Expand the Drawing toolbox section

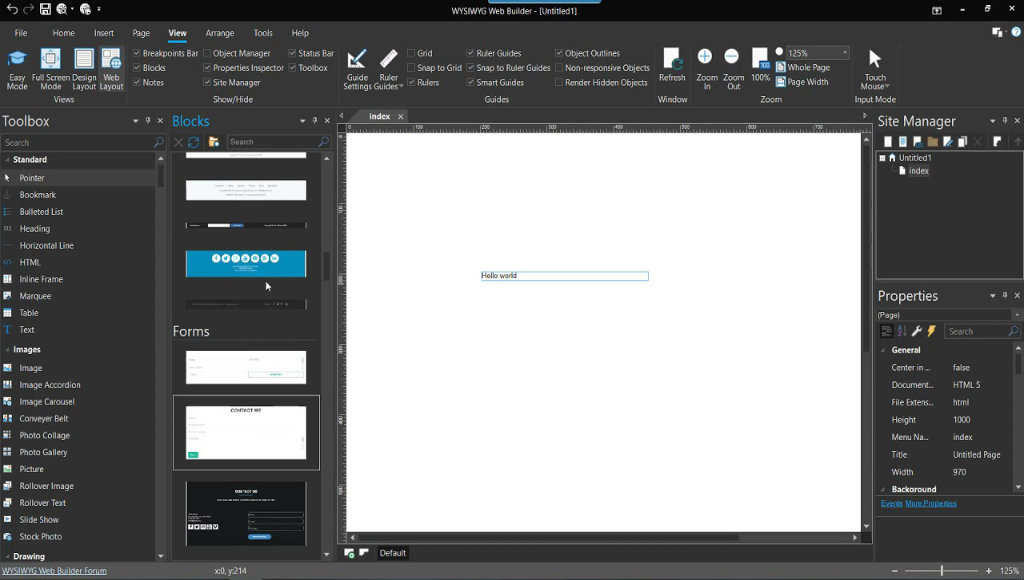tap(7, 556)
